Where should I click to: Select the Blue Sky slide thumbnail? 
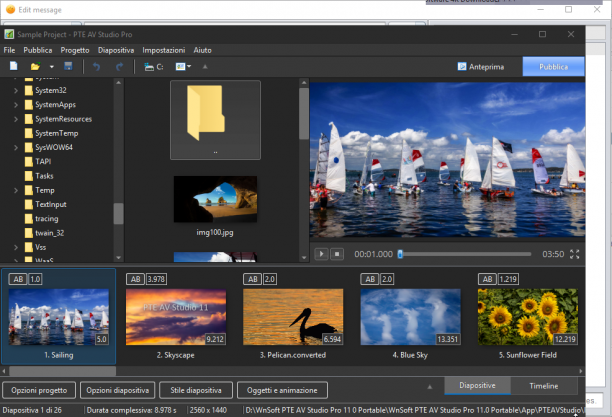coord(411,317)
